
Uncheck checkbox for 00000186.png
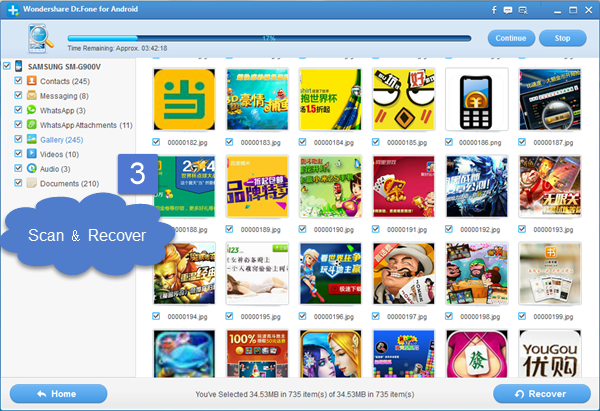(449, 142)
